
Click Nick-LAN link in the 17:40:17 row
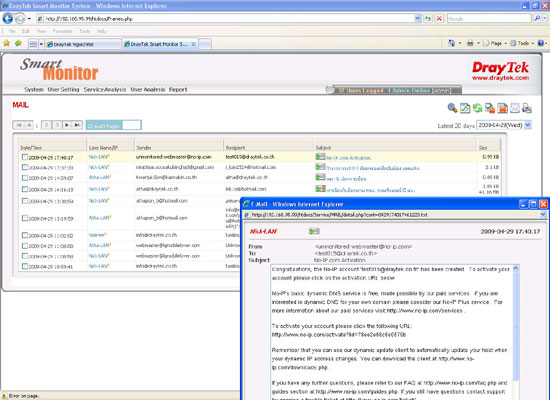click(x=99, y=157)
